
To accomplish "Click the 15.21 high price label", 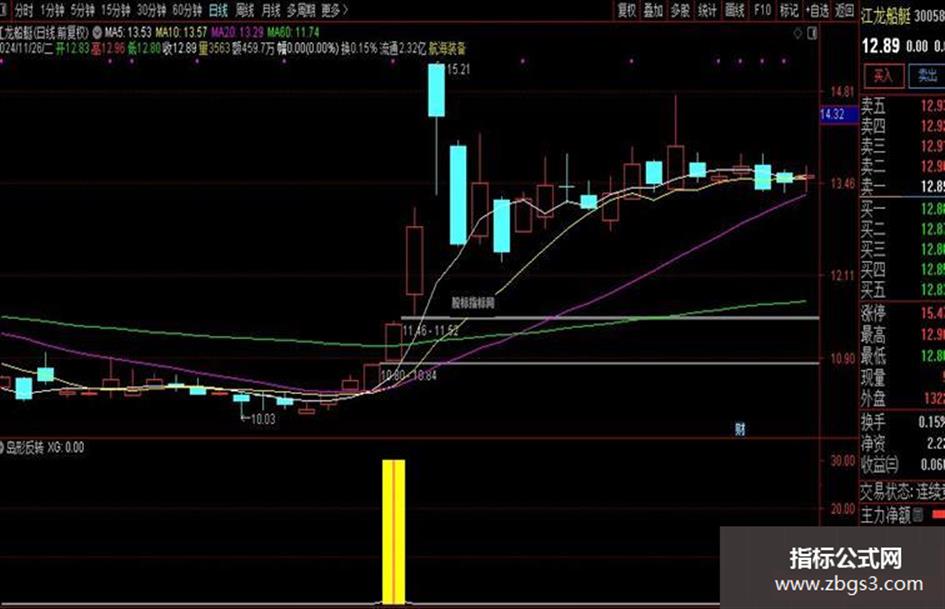I will click(x=458, y=69).
